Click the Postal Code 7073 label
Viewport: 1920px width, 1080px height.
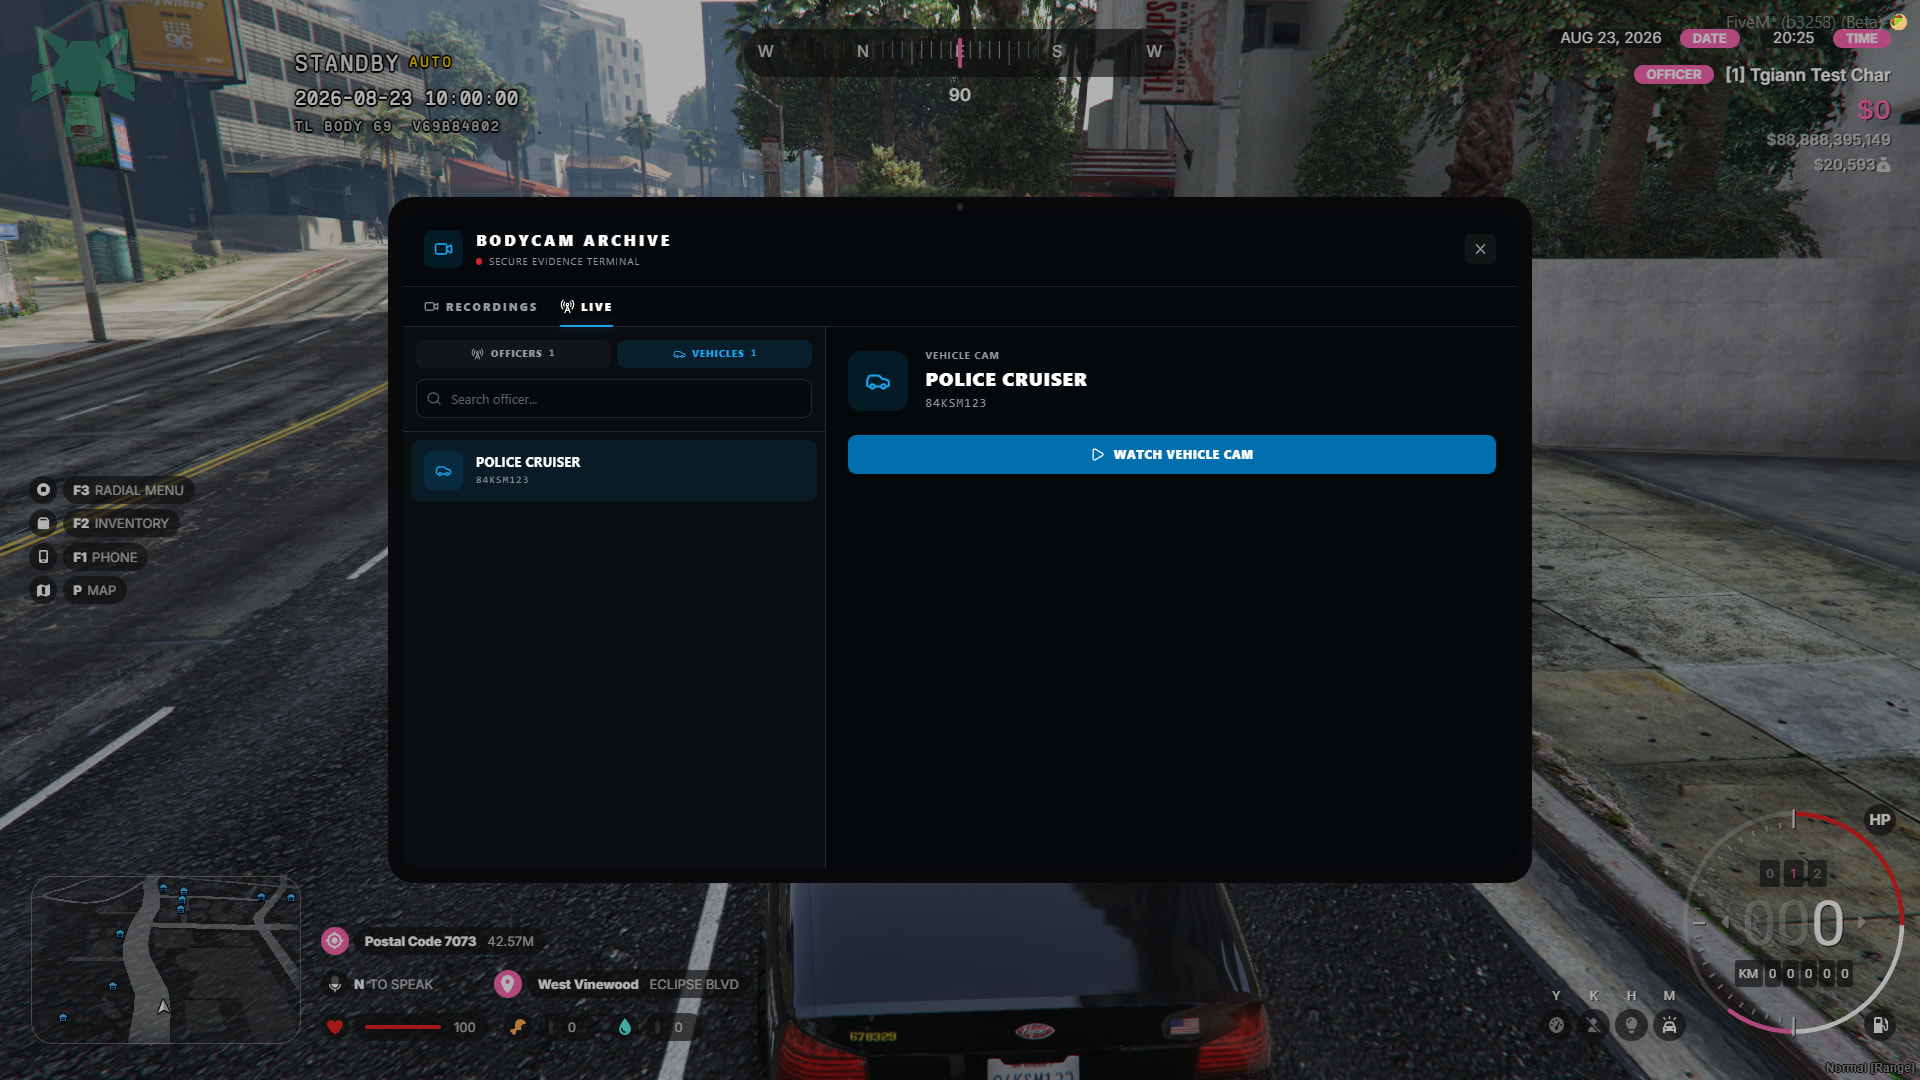tap(420, 941)
